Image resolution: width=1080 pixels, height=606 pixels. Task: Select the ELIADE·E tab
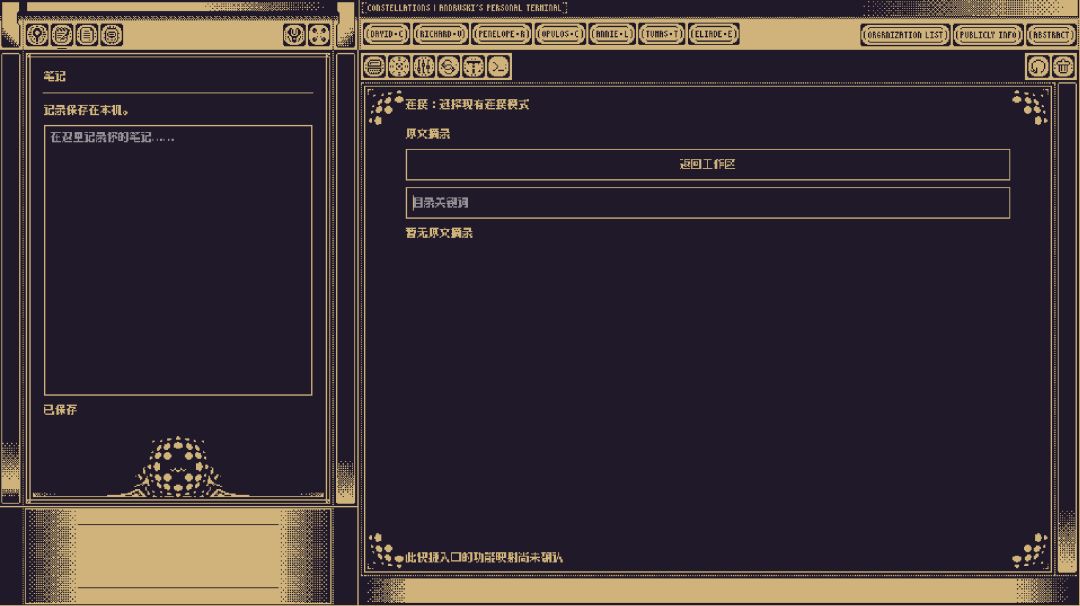[714, 34]
